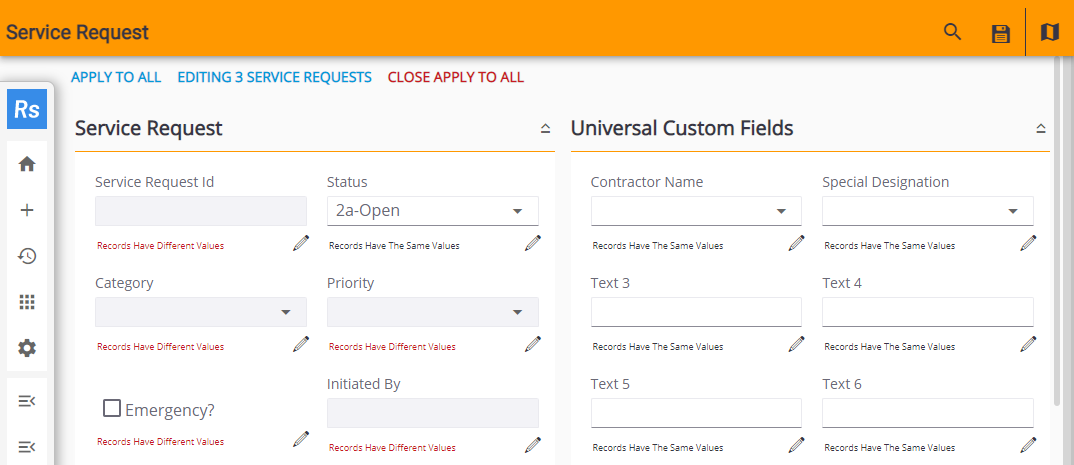Screen dimensions: 1074x465
Task: Open the history clock icon
Action: [x=27, y=256]
